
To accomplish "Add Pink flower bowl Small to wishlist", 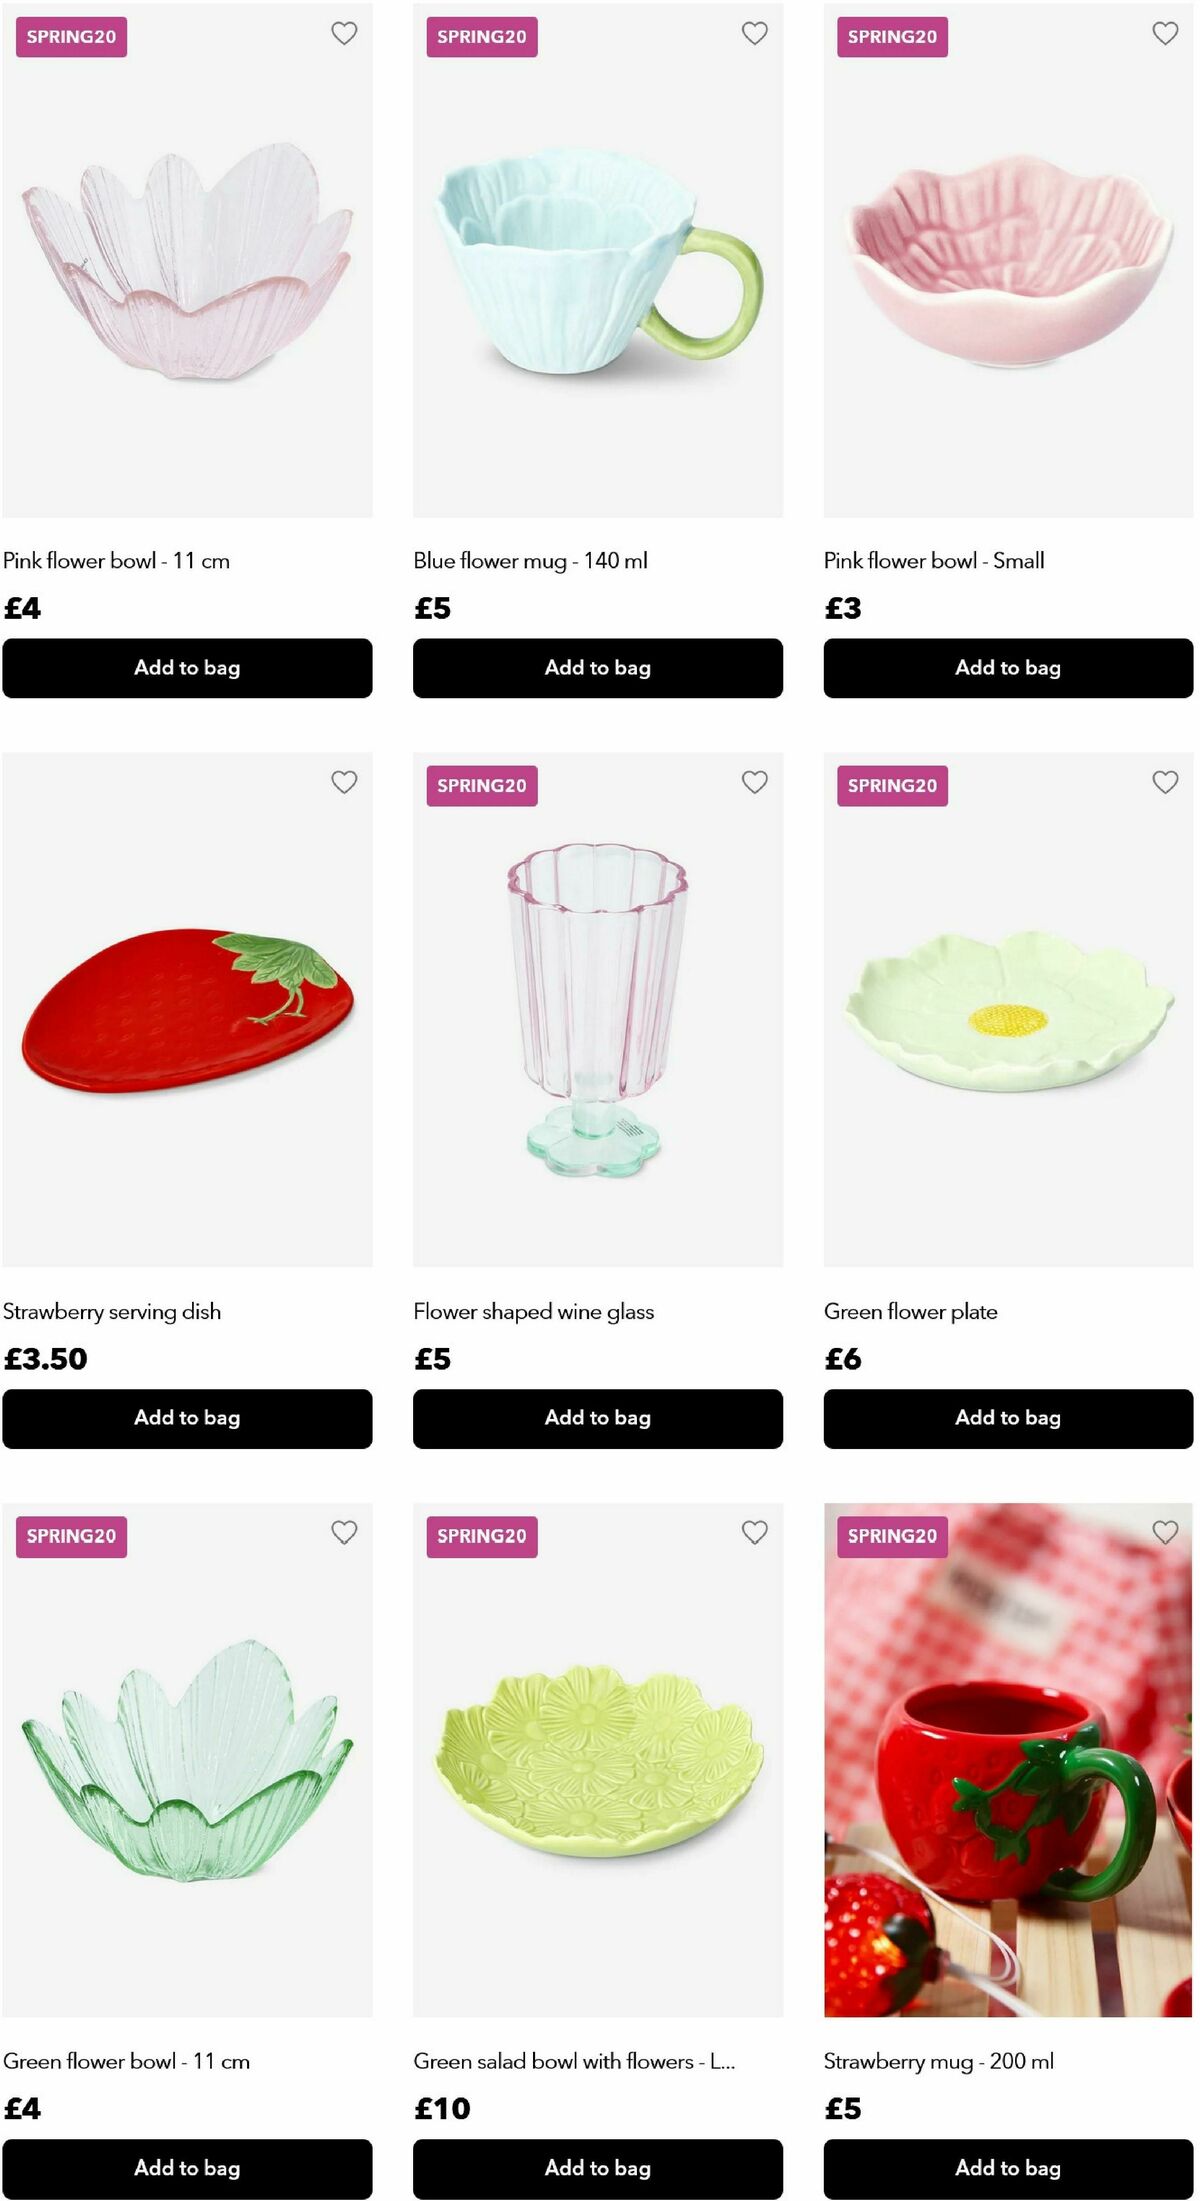I will click(x=1165, y=33).
